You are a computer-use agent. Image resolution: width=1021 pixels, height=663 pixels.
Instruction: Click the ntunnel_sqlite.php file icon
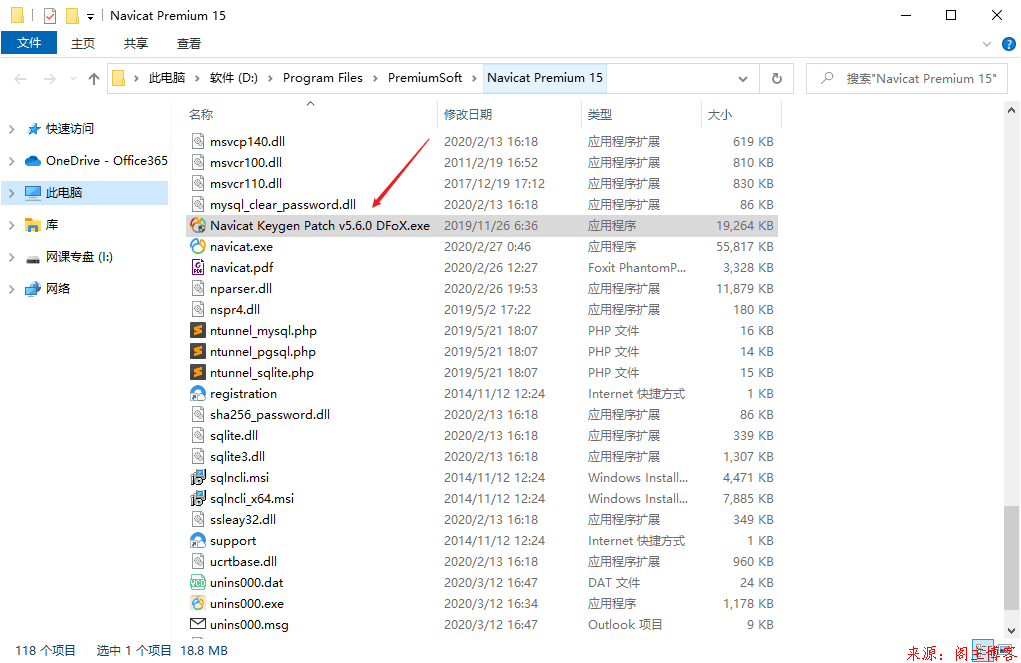(198, 372)
